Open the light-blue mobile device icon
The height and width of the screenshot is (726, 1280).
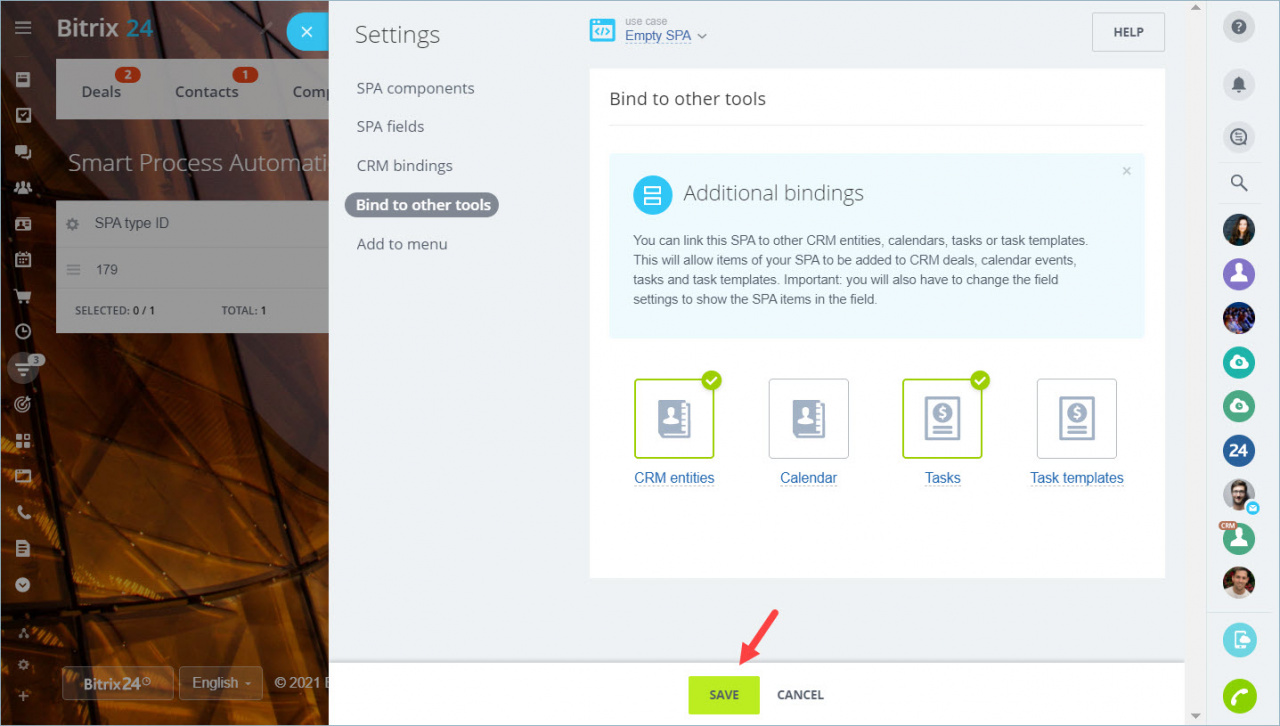(1239, 639)
